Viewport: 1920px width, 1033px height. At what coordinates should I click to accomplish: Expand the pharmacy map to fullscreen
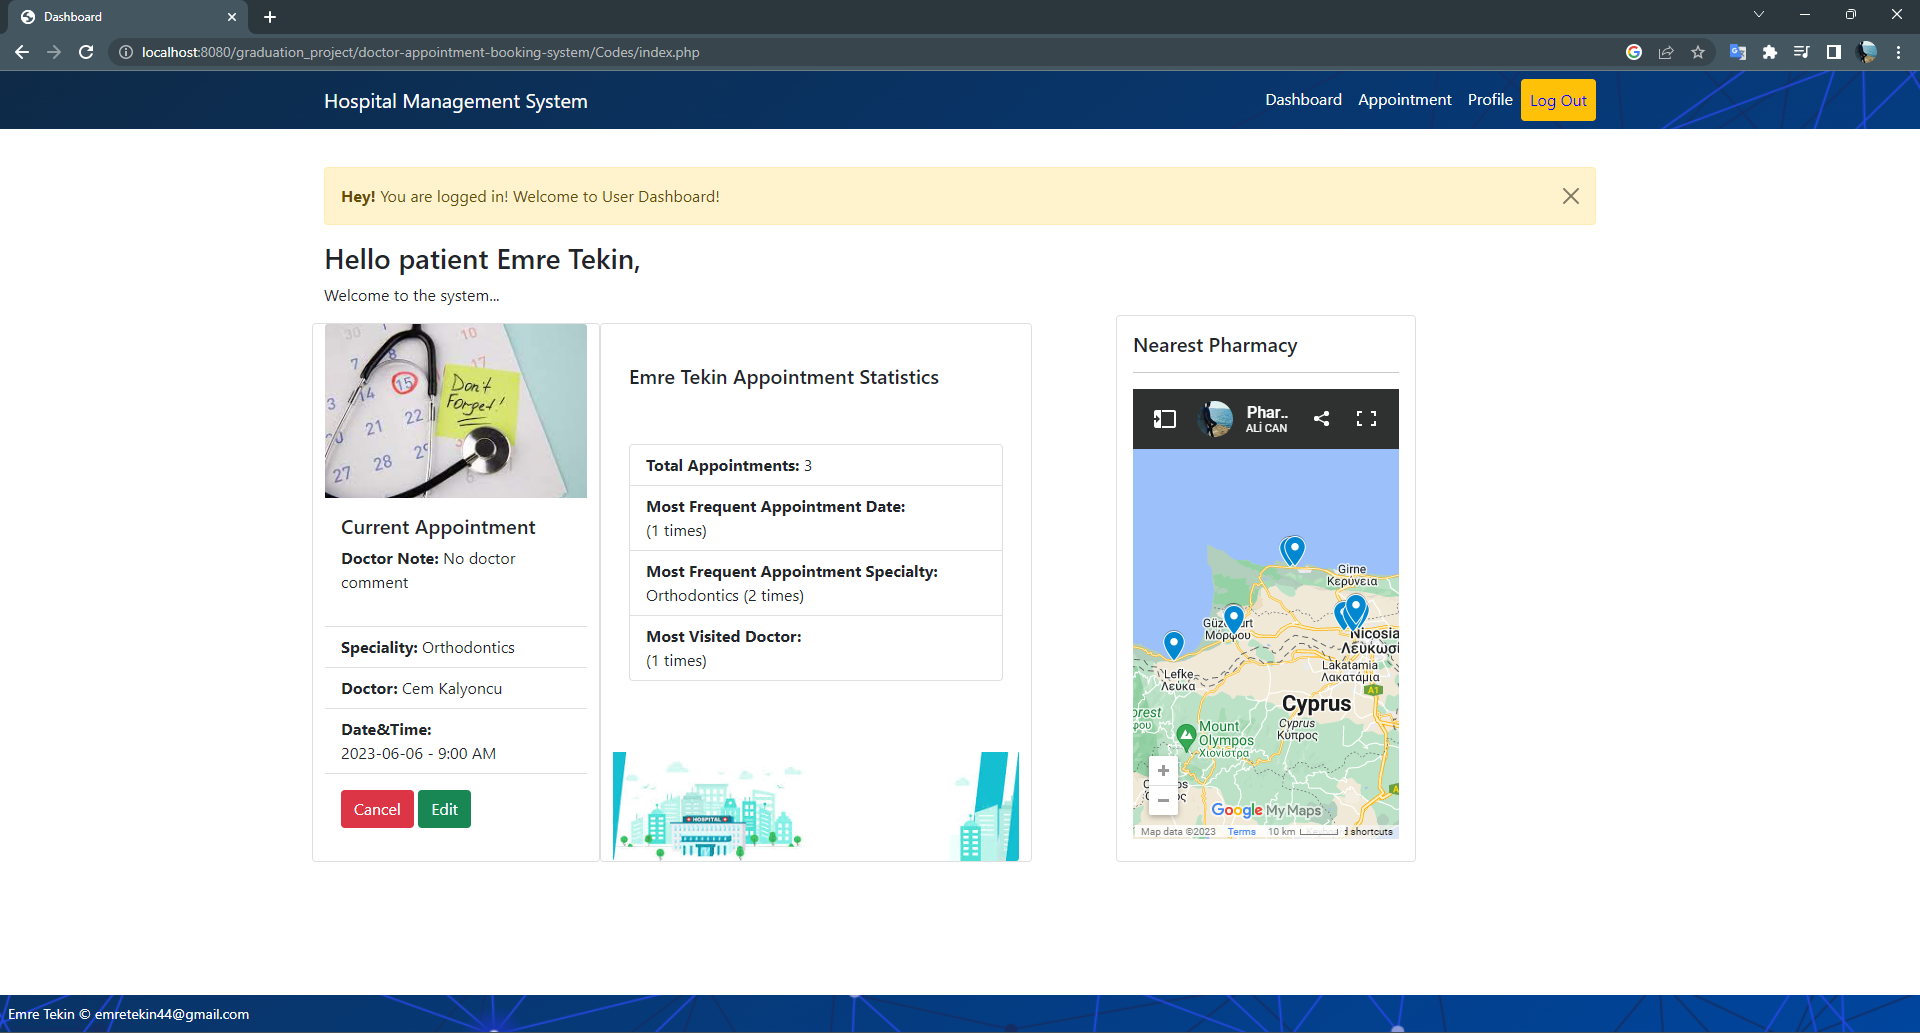click(x=1366, y=418)
